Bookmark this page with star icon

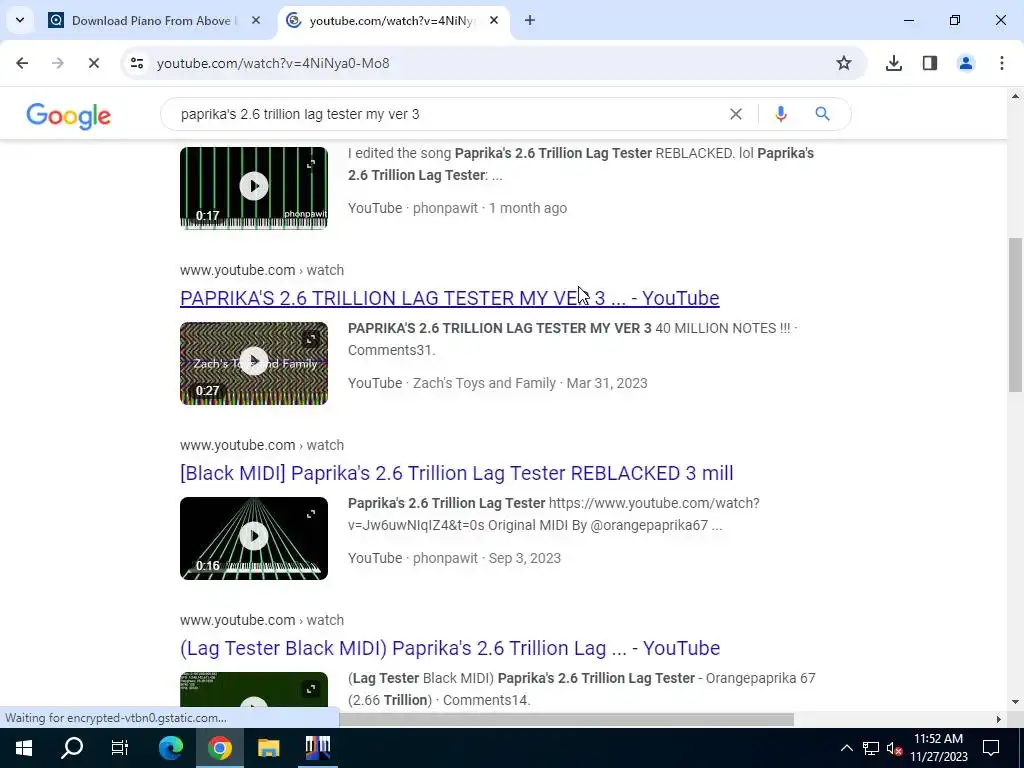coord(844,63)
